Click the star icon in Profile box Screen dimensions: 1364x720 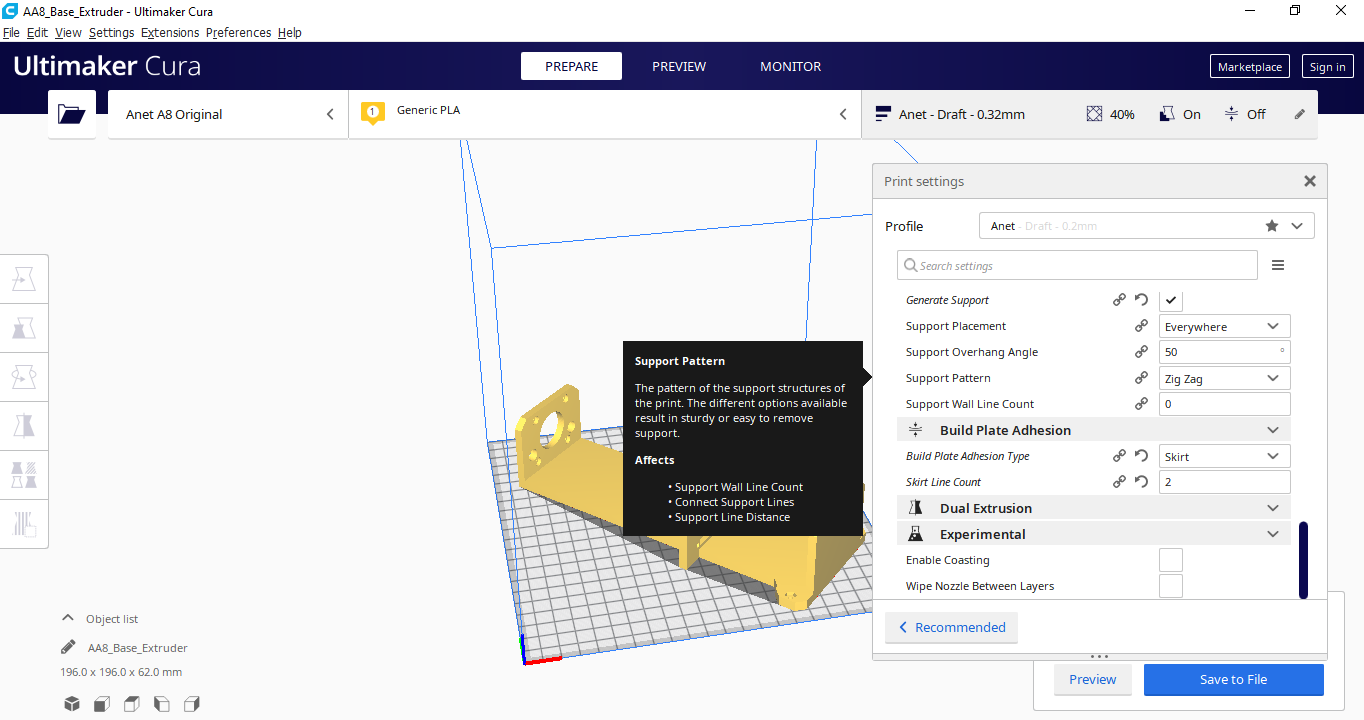(x=1272, y=226)
